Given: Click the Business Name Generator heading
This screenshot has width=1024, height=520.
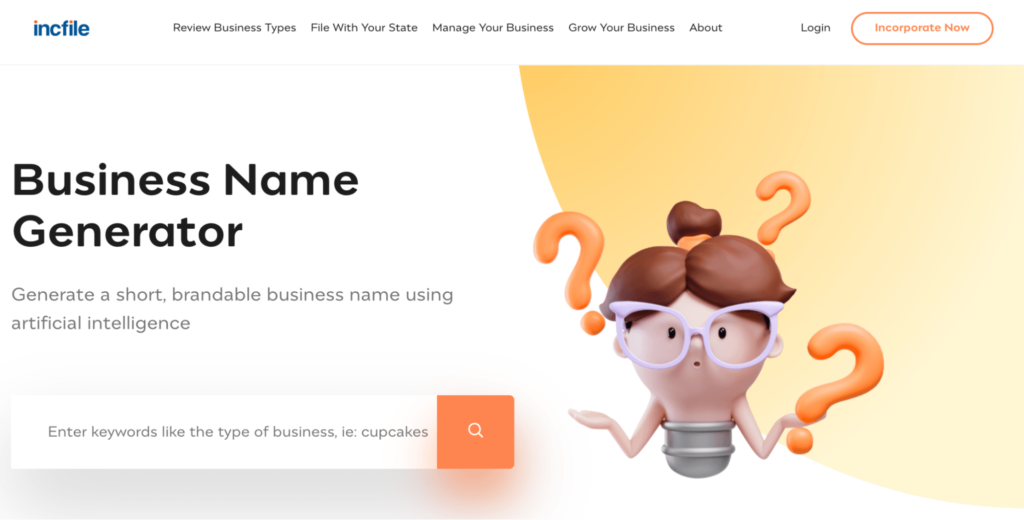Looking at the screenshot, I should (185, 205).
